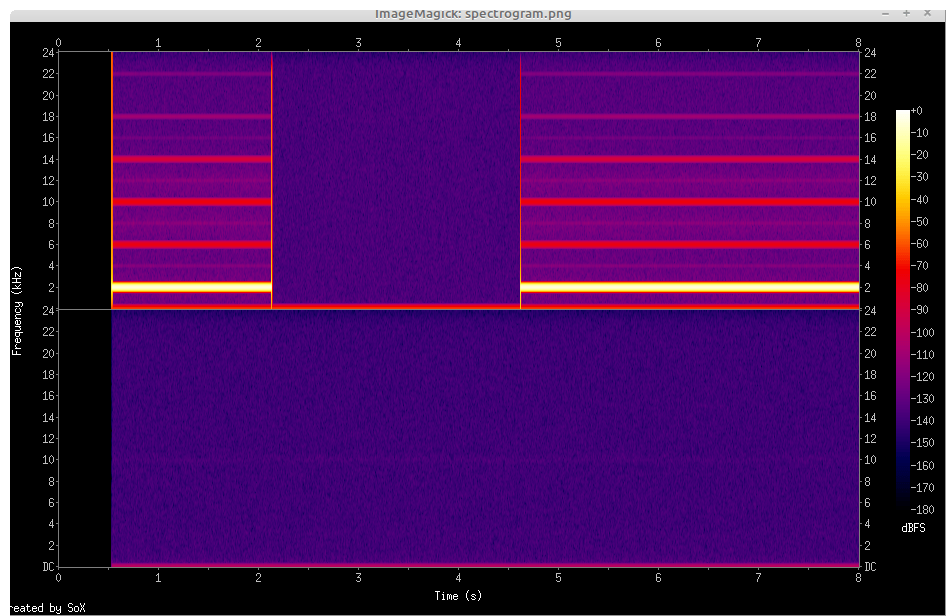The image size is (946, 616).
Task: Close the ImageMagick spectrogram window
Action: [x=927, y=13]
